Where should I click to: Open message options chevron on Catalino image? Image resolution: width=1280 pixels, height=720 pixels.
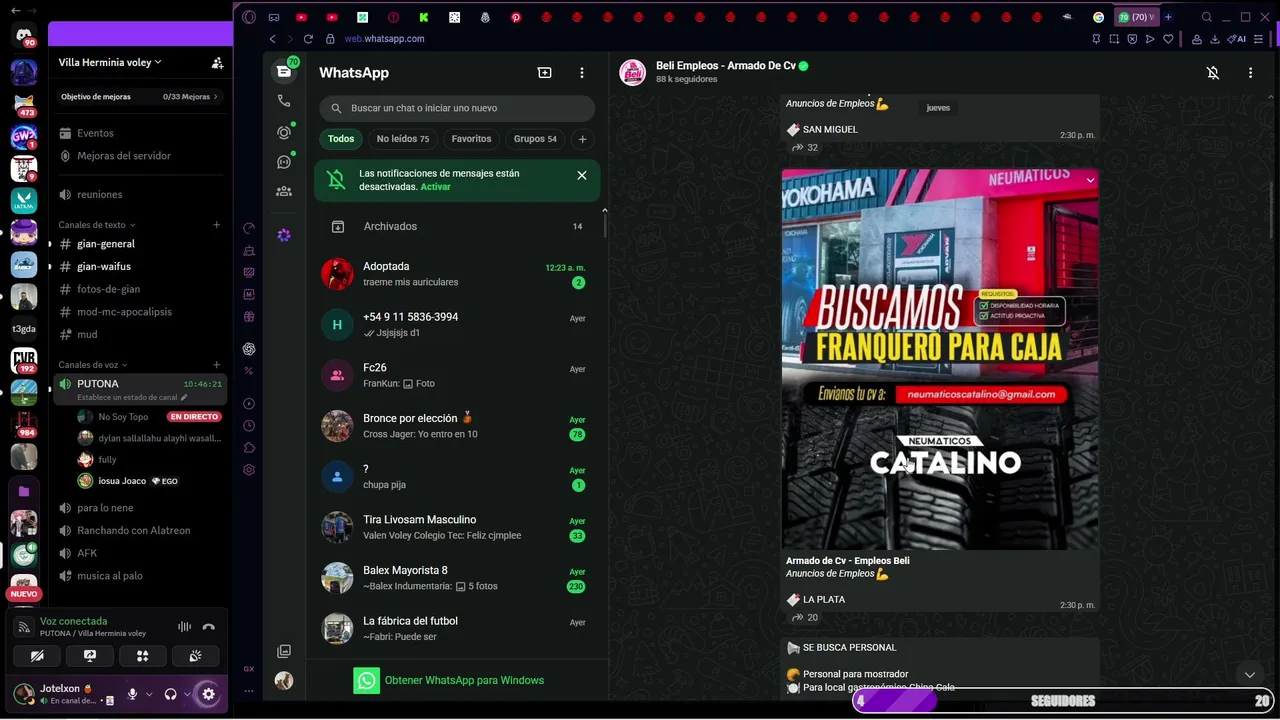(x=1090, y=180)
